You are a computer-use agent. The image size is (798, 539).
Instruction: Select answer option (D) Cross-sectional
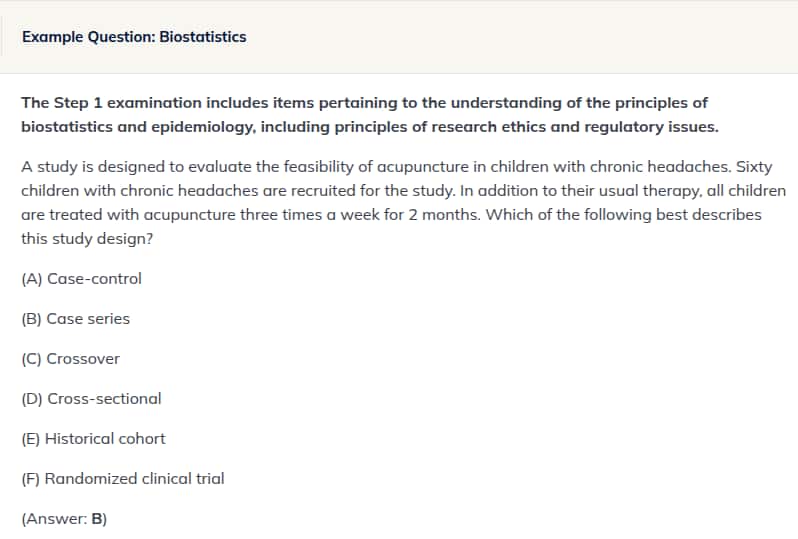91,399
